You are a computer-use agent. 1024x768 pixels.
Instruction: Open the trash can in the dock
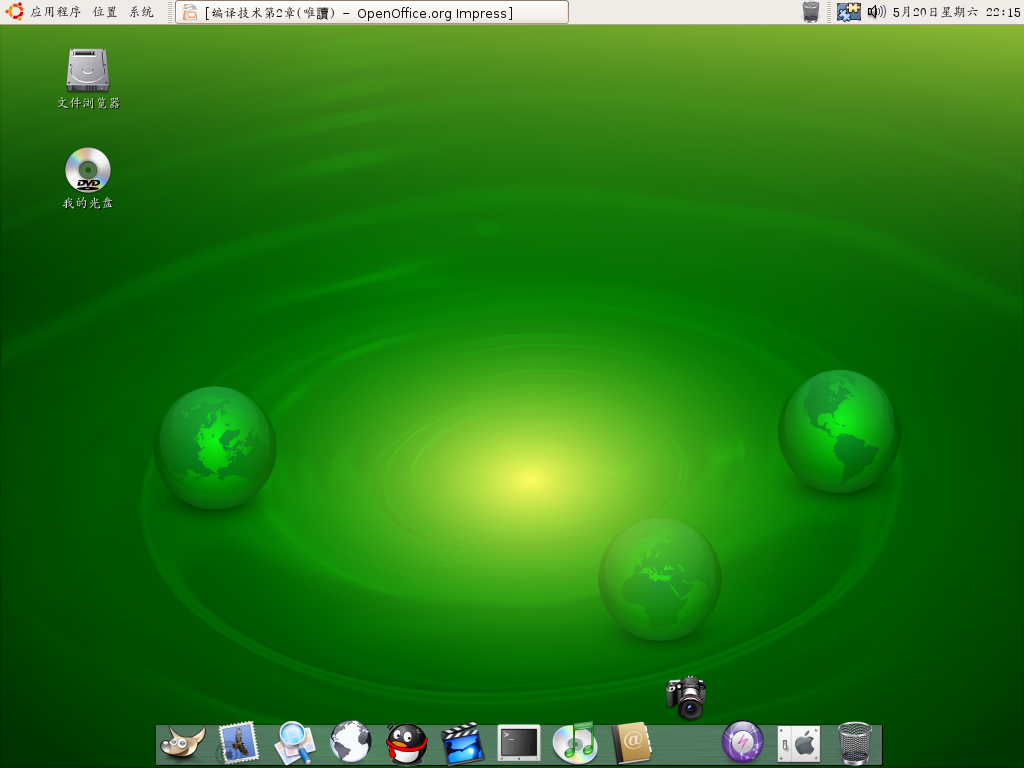[855, 743]
